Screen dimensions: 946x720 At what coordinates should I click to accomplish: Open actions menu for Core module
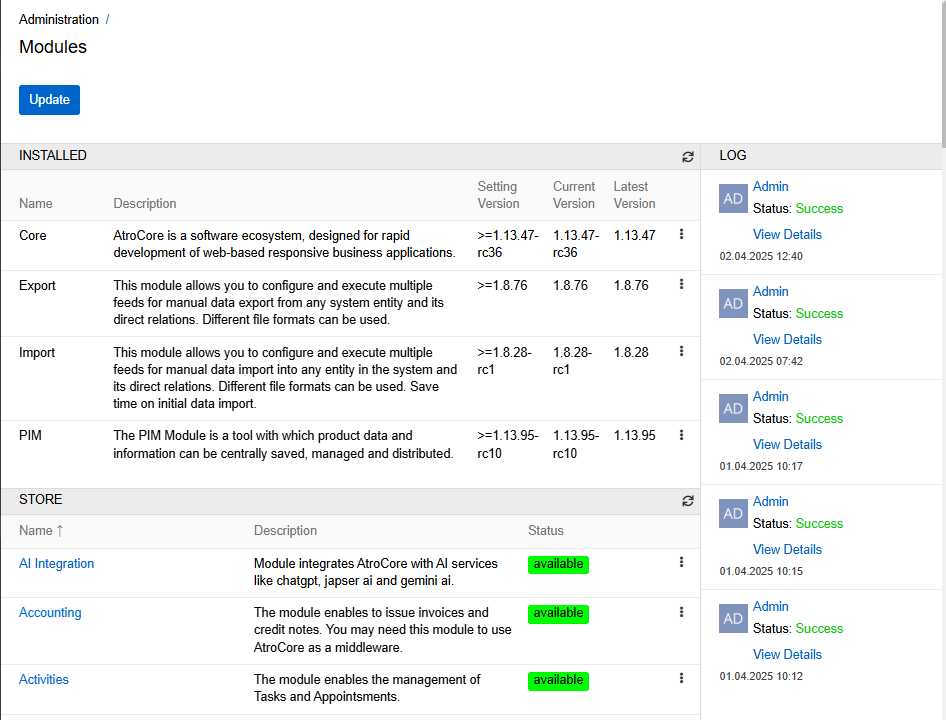coord(681,234)
